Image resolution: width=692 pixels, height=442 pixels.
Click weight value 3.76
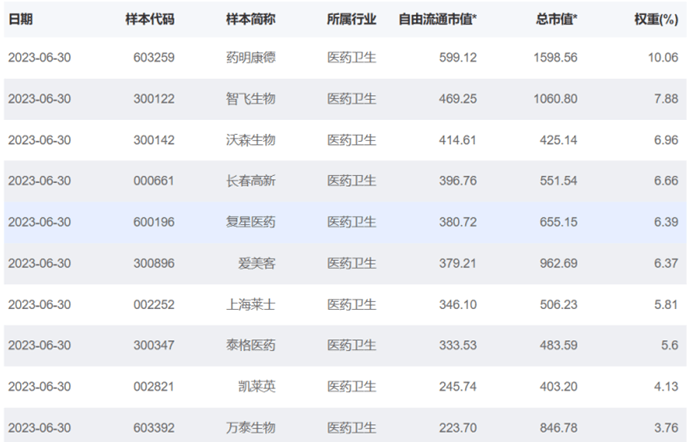tap(666, 427)
